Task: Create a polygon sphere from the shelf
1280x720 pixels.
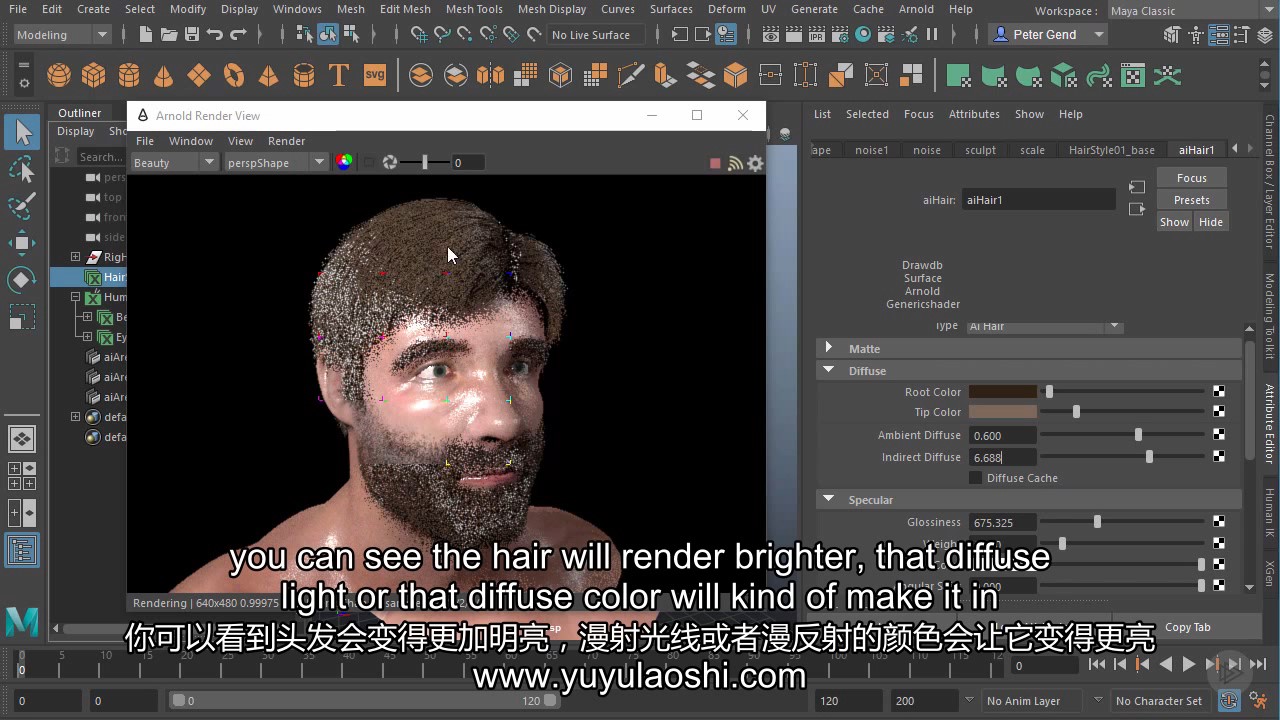Action: pyautogui.click(x=59, y=76)
